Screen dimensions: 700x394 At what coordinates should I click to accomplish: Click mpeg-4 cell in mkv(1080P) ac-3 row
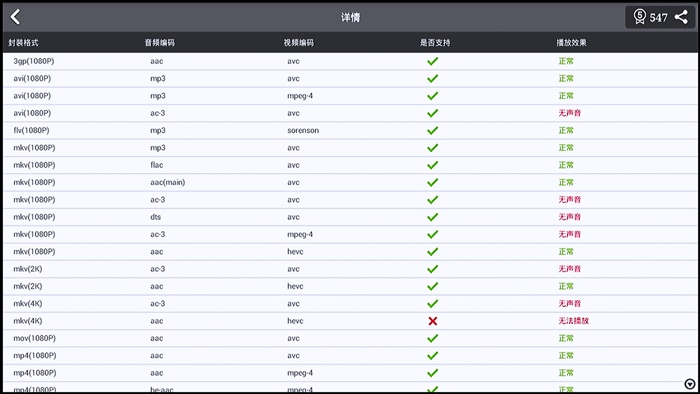point(300,234)
